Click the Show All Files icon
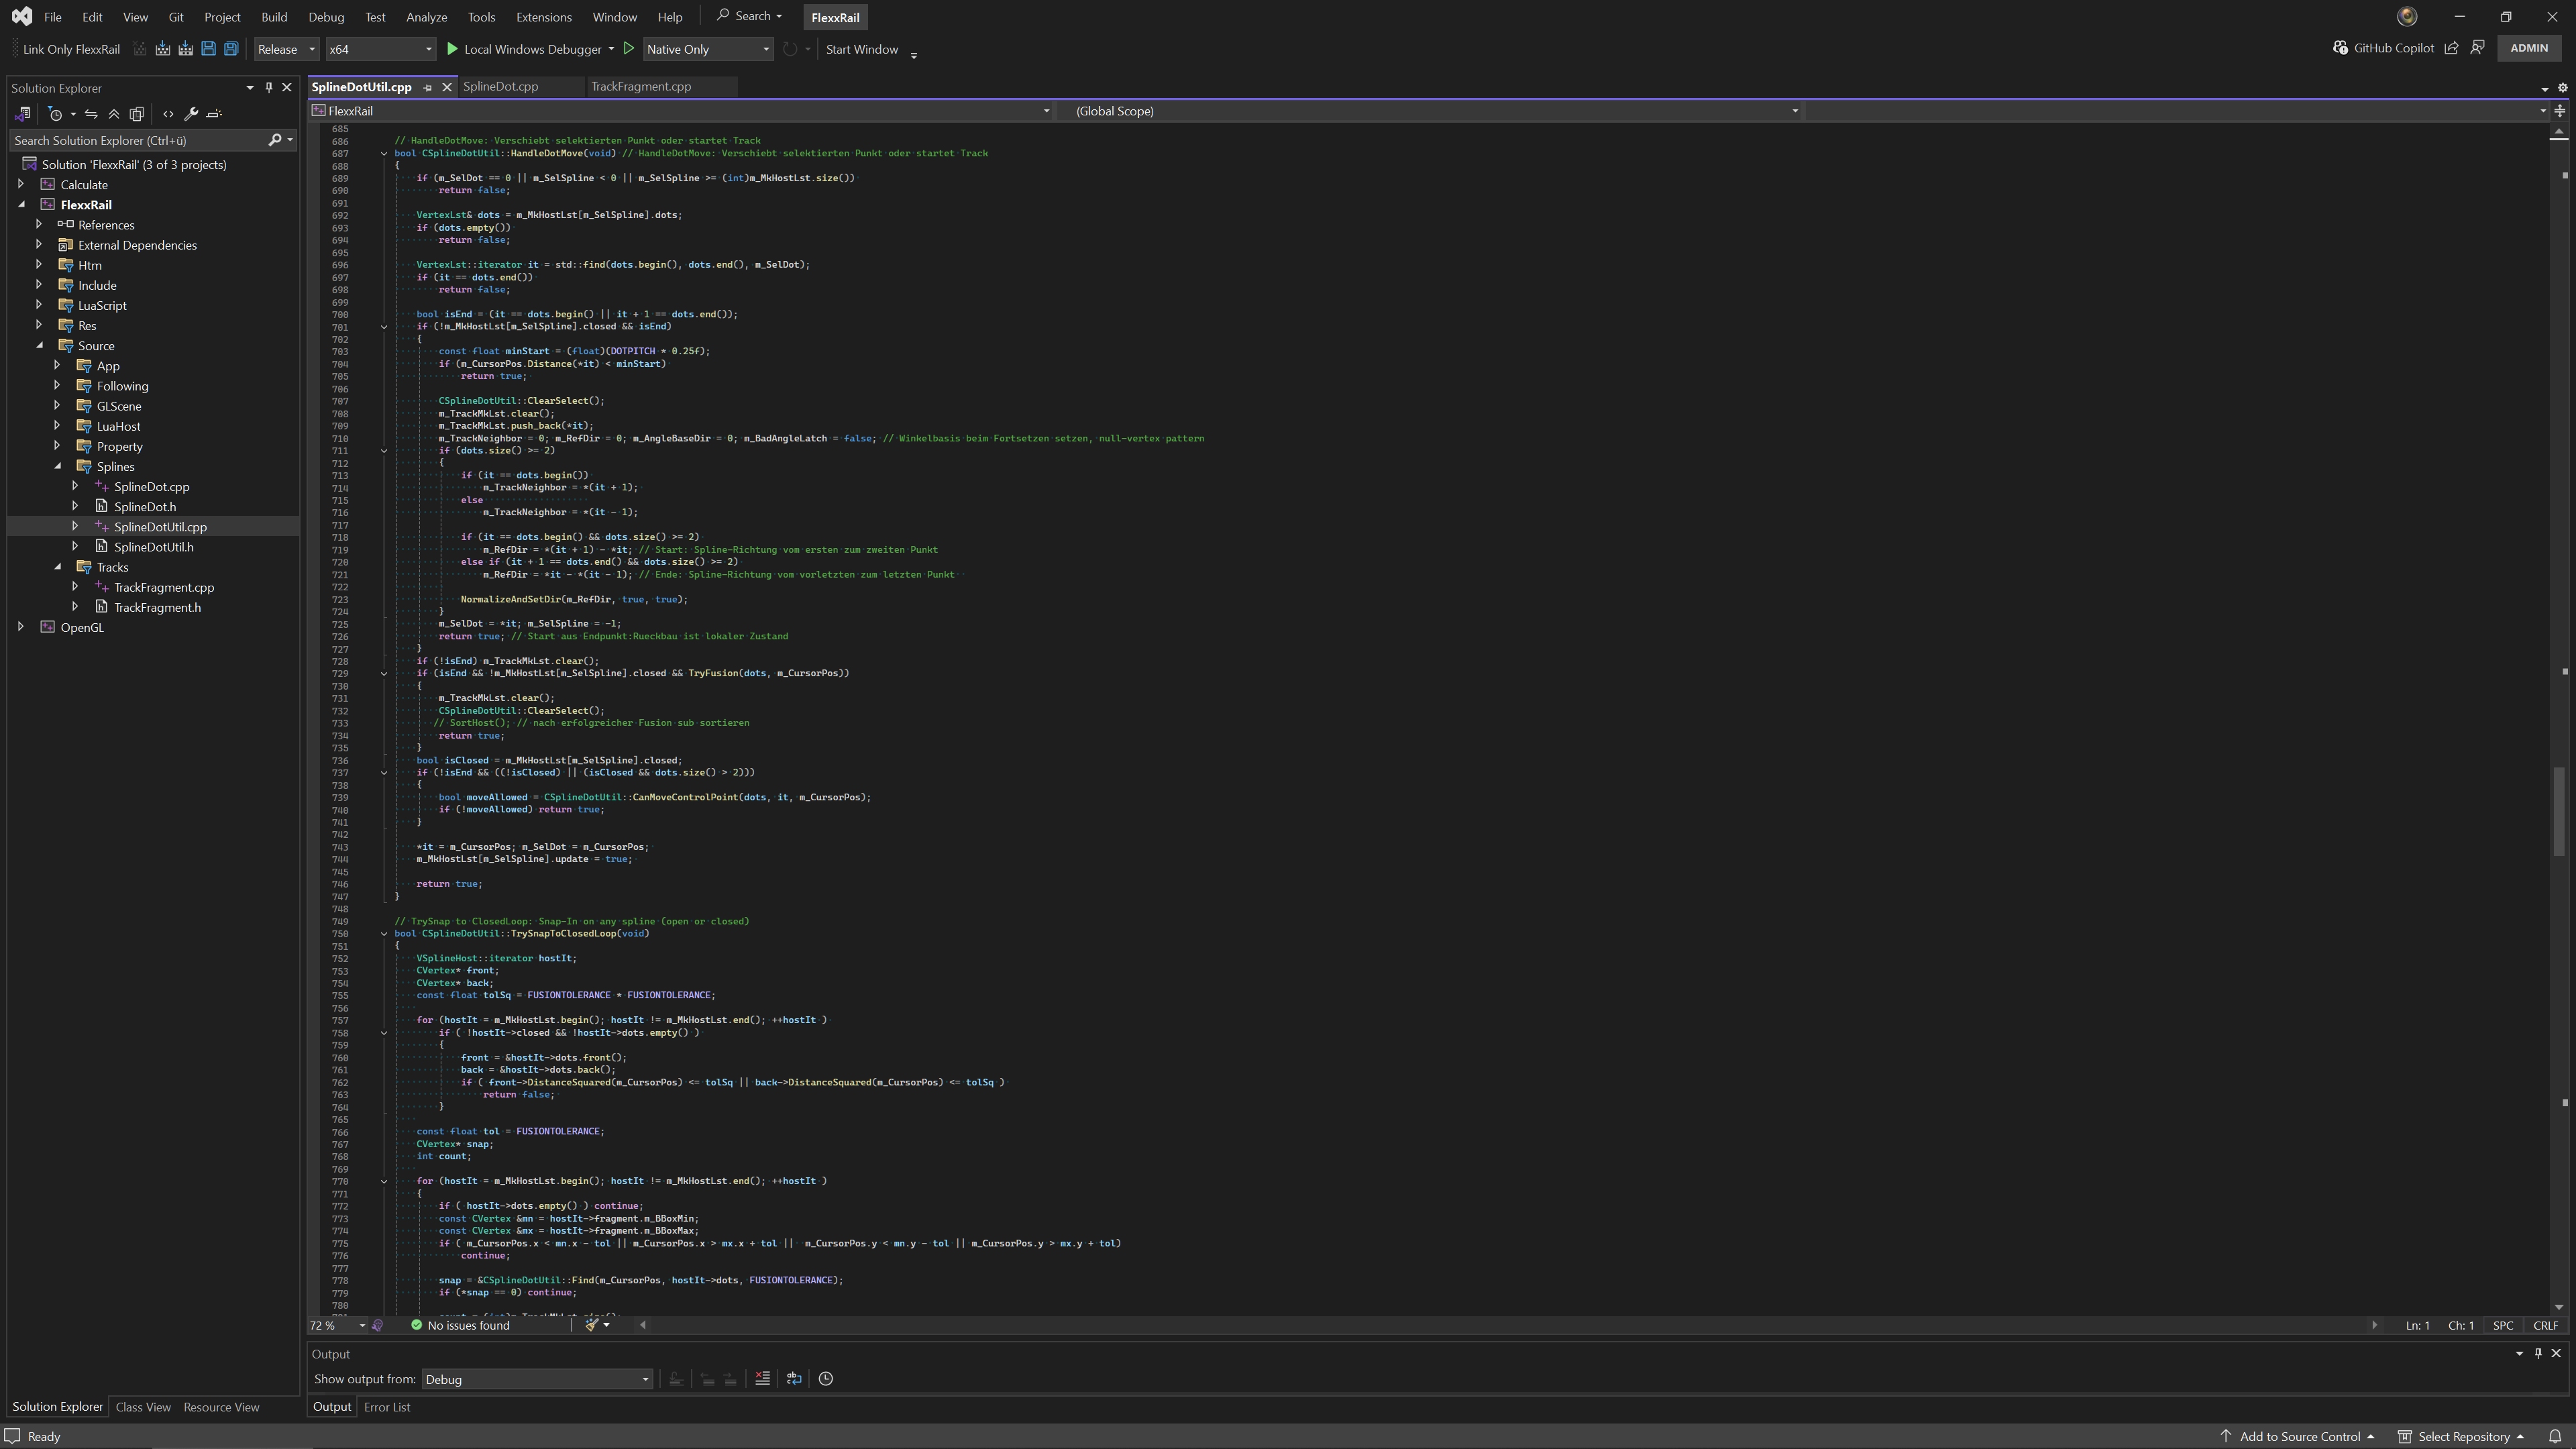The width and height of the screenshot is (2576, 1449). [137, 114]
